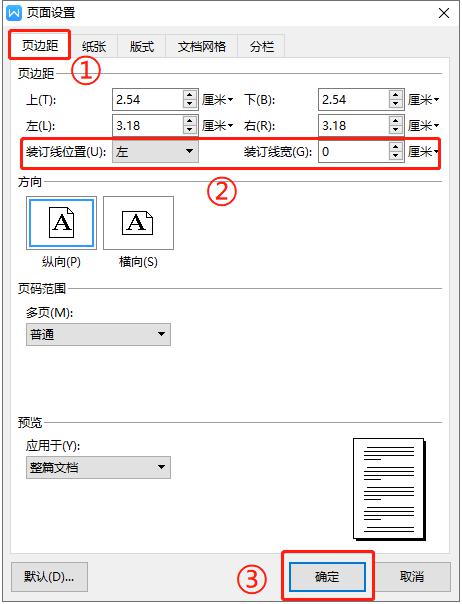The height and width of the screenshot is (604, 462).
Task: Click the WPS logo in title bar
Action: point(14,13)
